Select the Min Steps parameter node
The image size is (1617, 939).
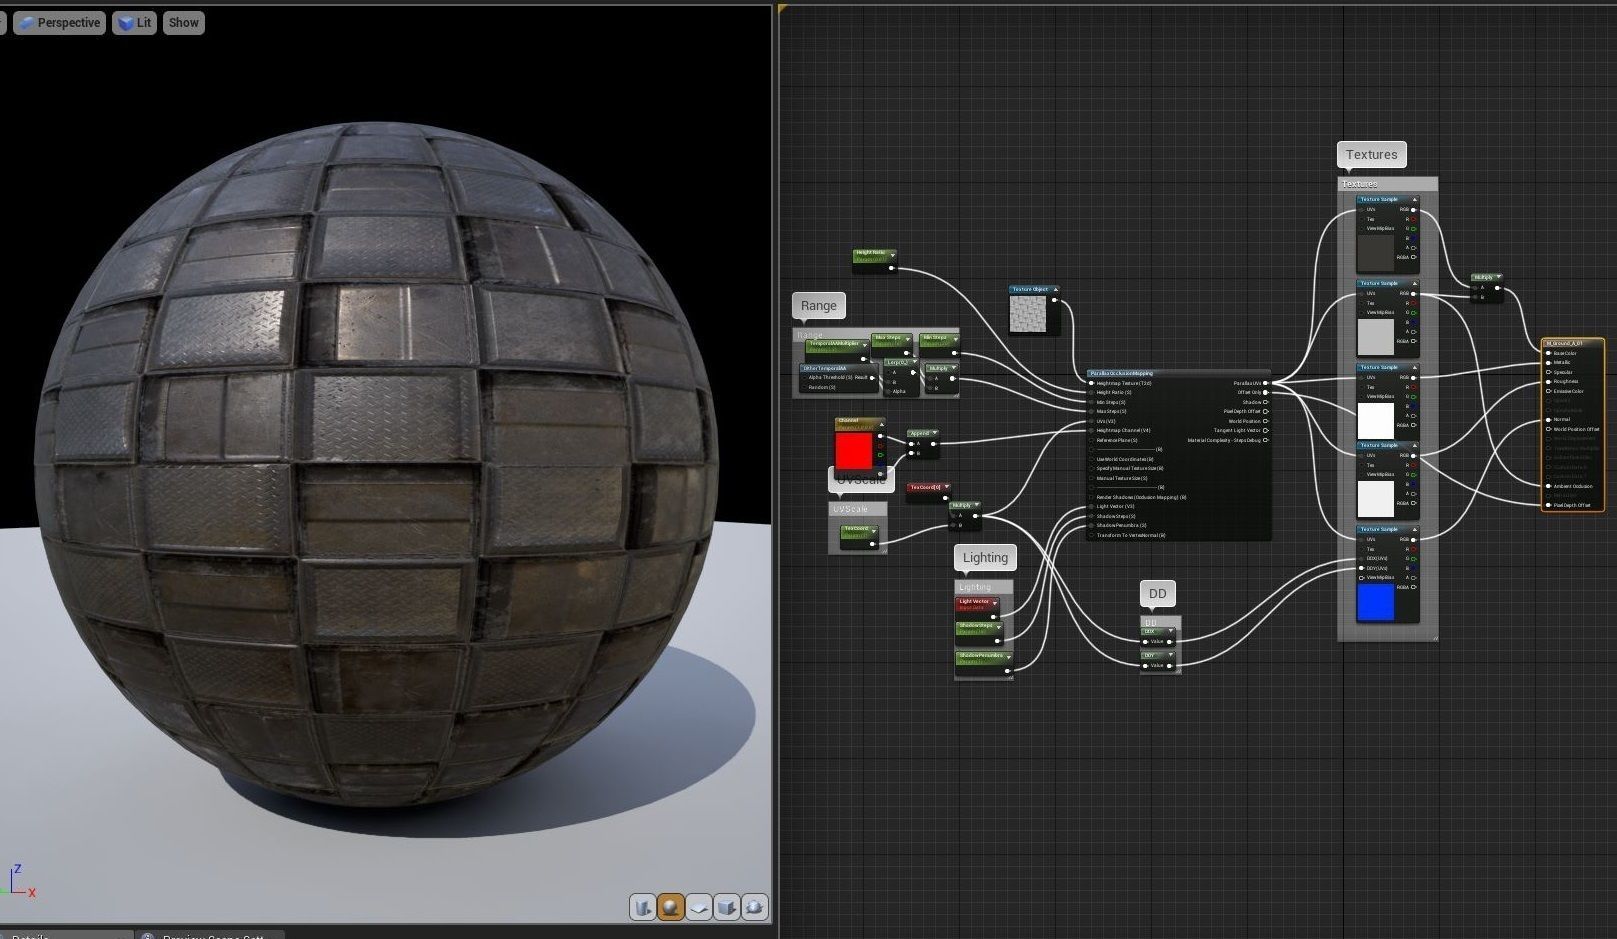(938, 343)
